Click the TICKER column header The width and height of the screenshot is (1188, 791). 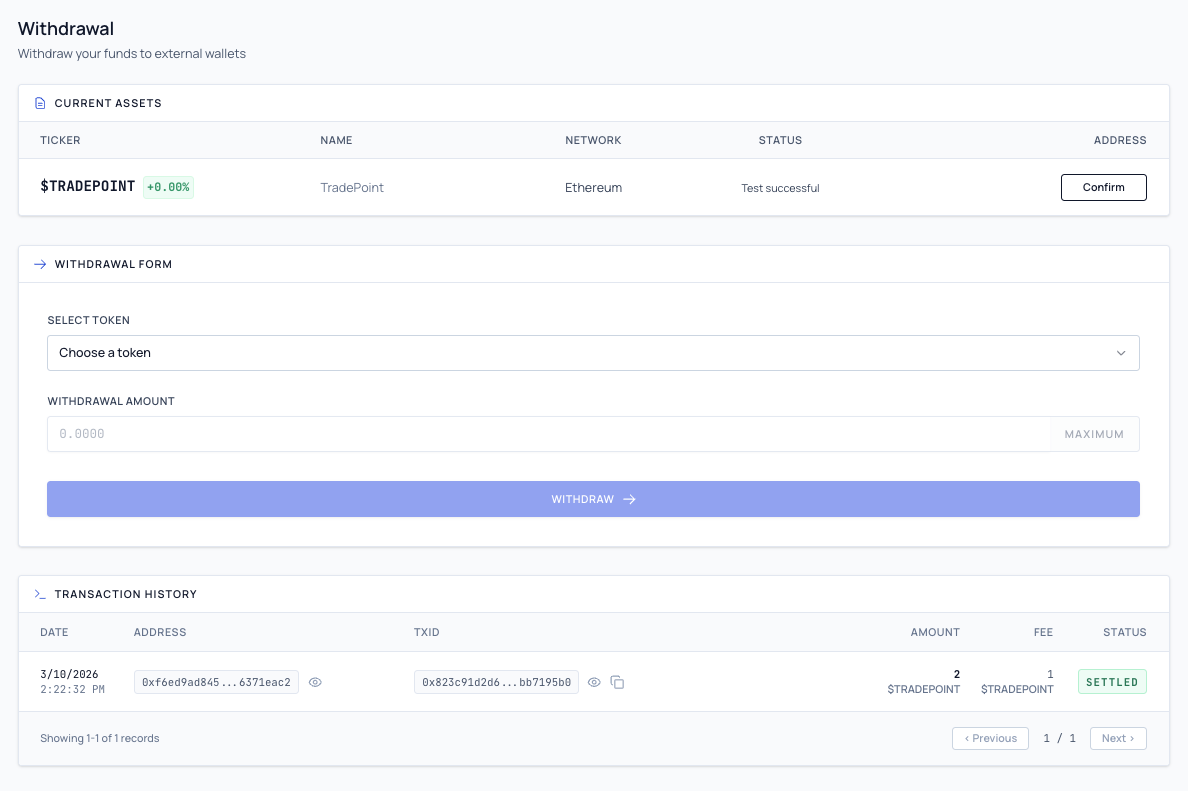60,140
